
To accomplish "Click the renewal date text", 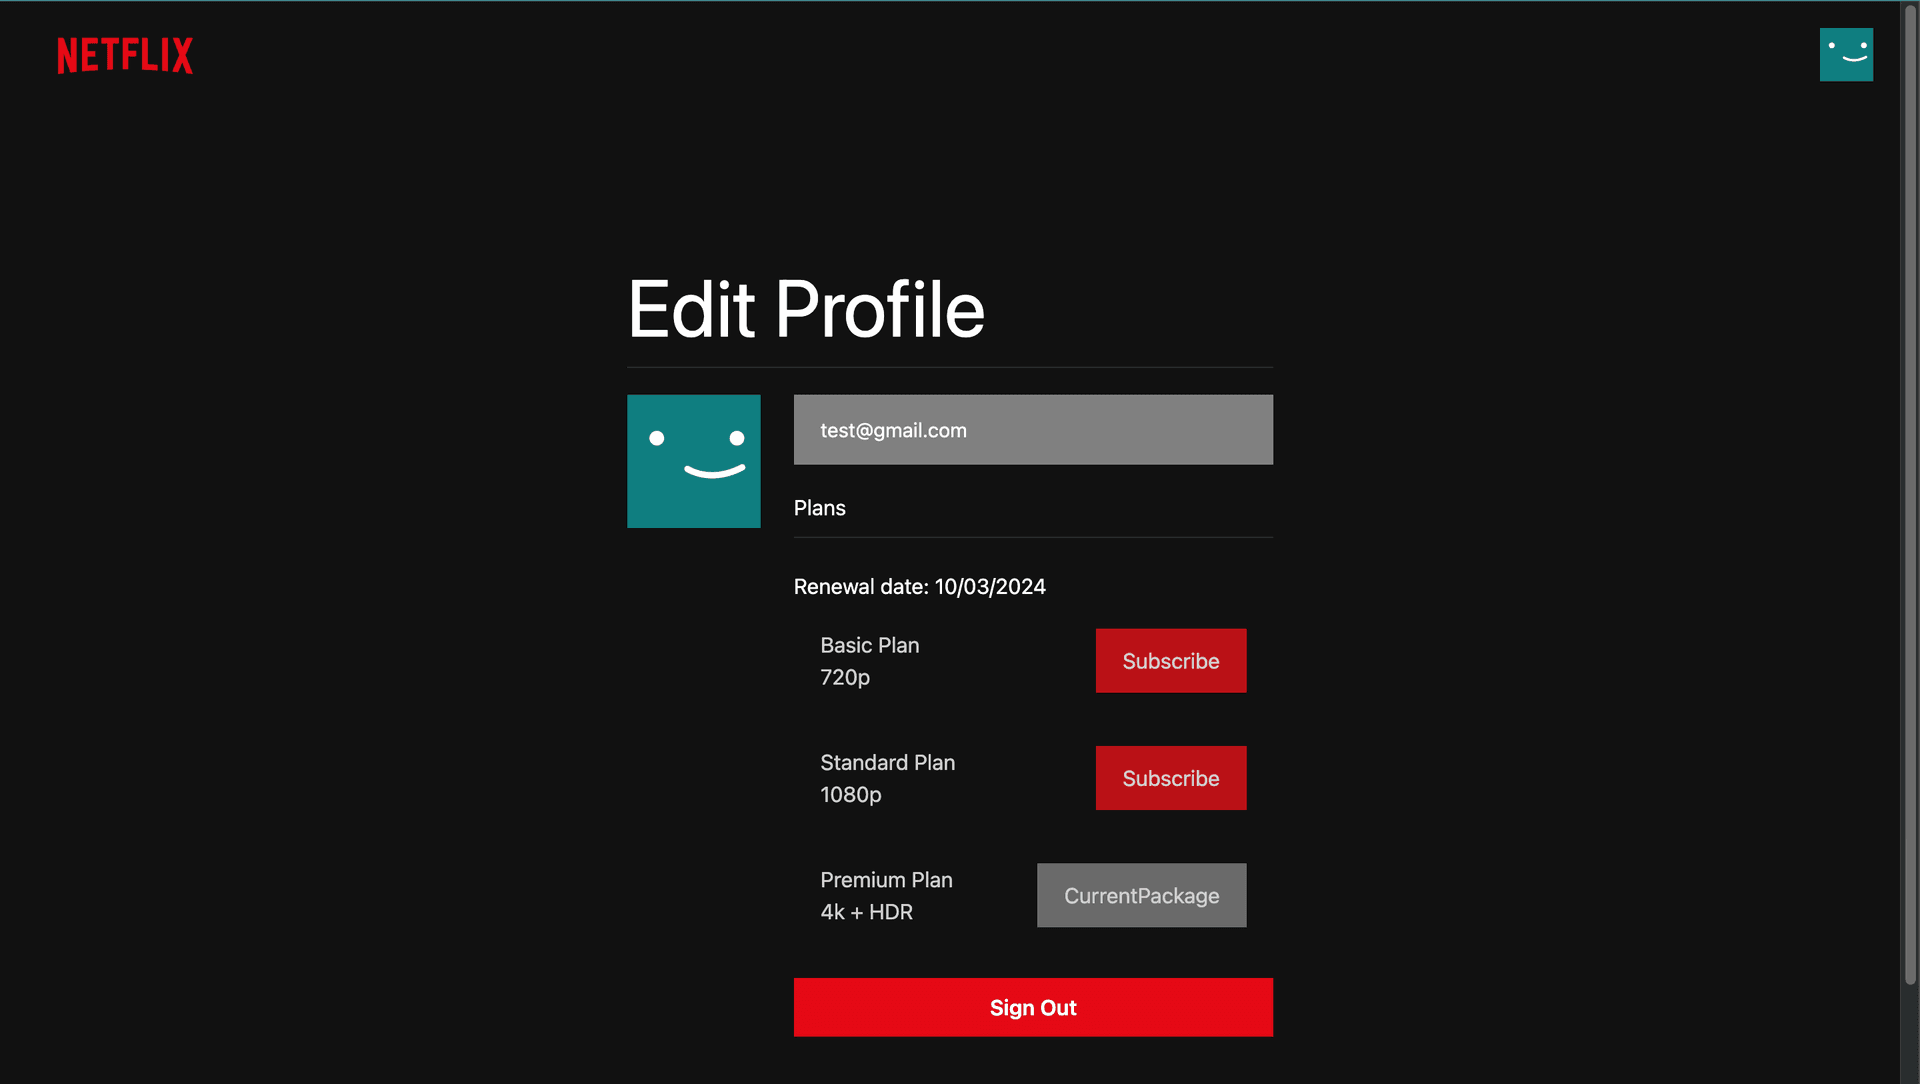I will (x=919, y=586).
